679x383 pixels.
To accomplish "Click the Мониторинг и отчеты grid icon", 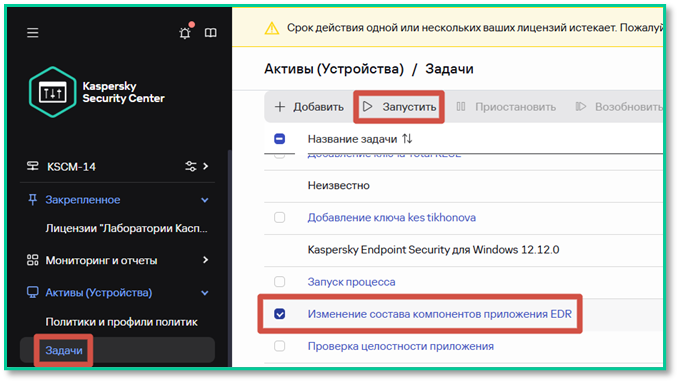I will click(32, 260).
